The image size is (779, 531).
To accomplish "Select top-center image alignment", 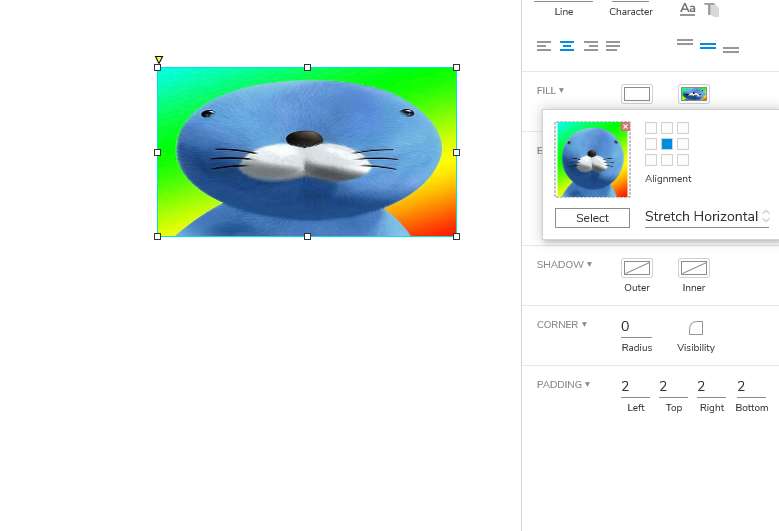I will (x=667, y=128).
